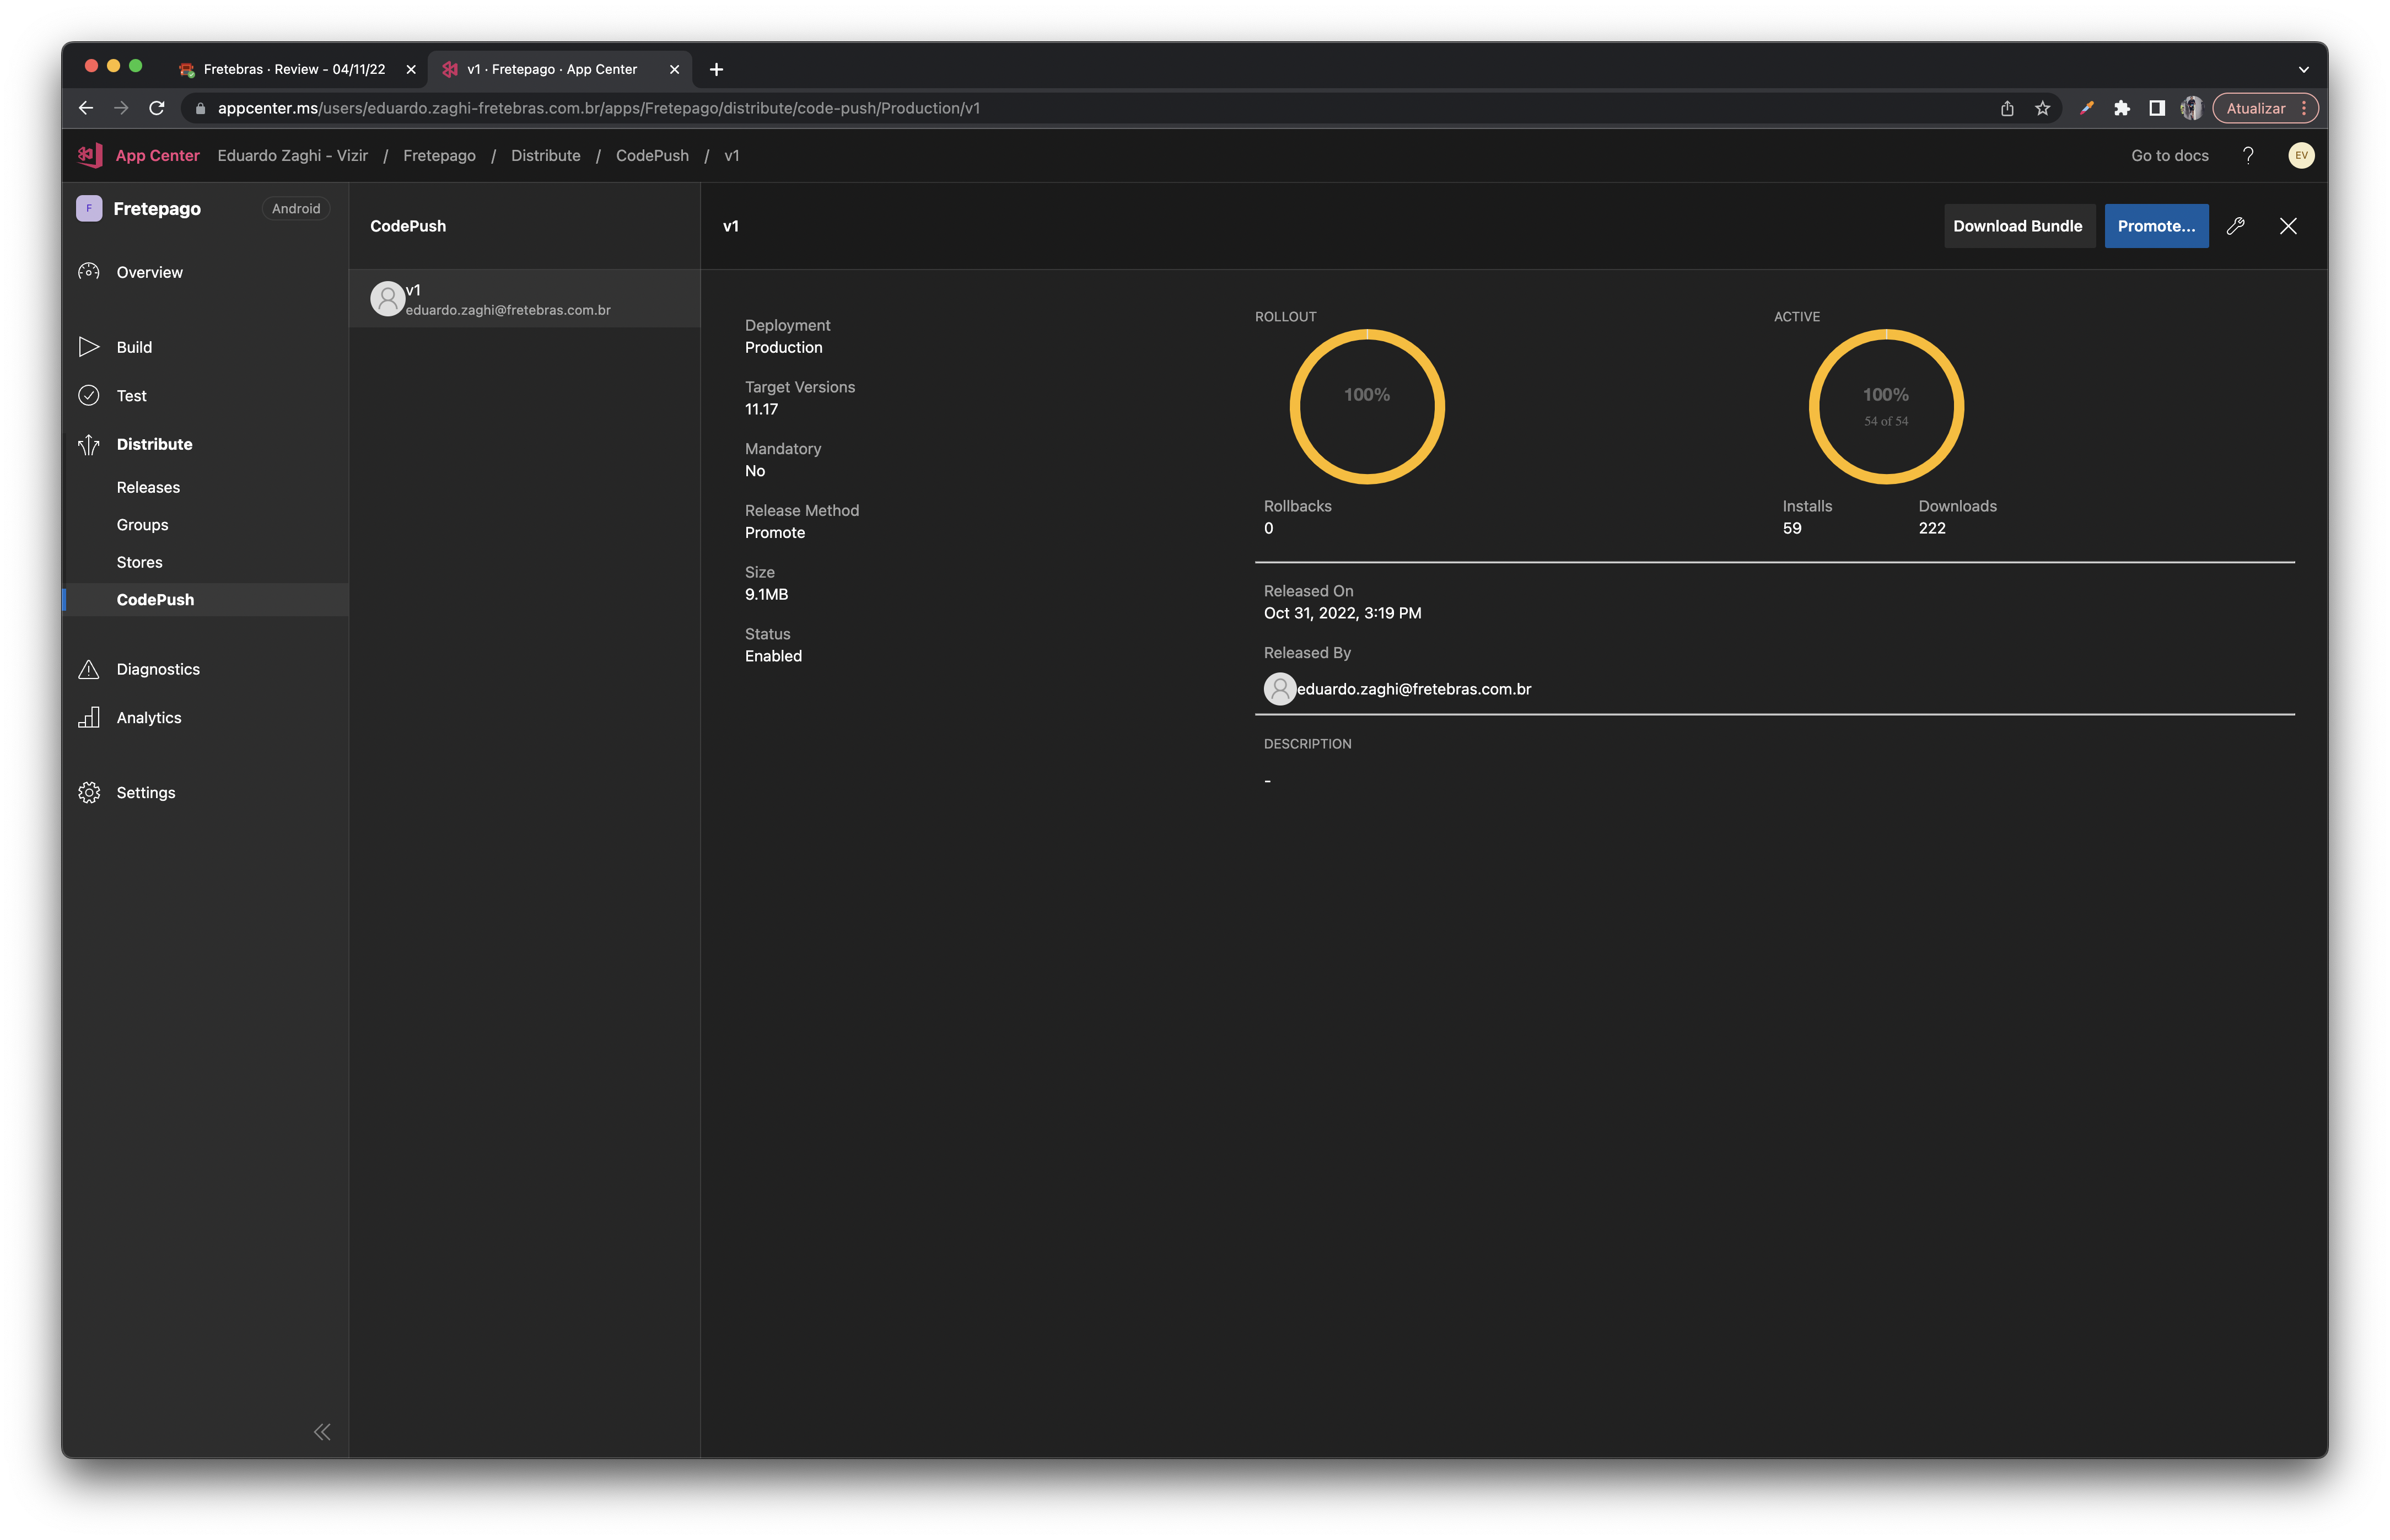Switch to Fretebras Review browser tab
This screenshot has height=1540, width=2390.
tap(294, 69)
